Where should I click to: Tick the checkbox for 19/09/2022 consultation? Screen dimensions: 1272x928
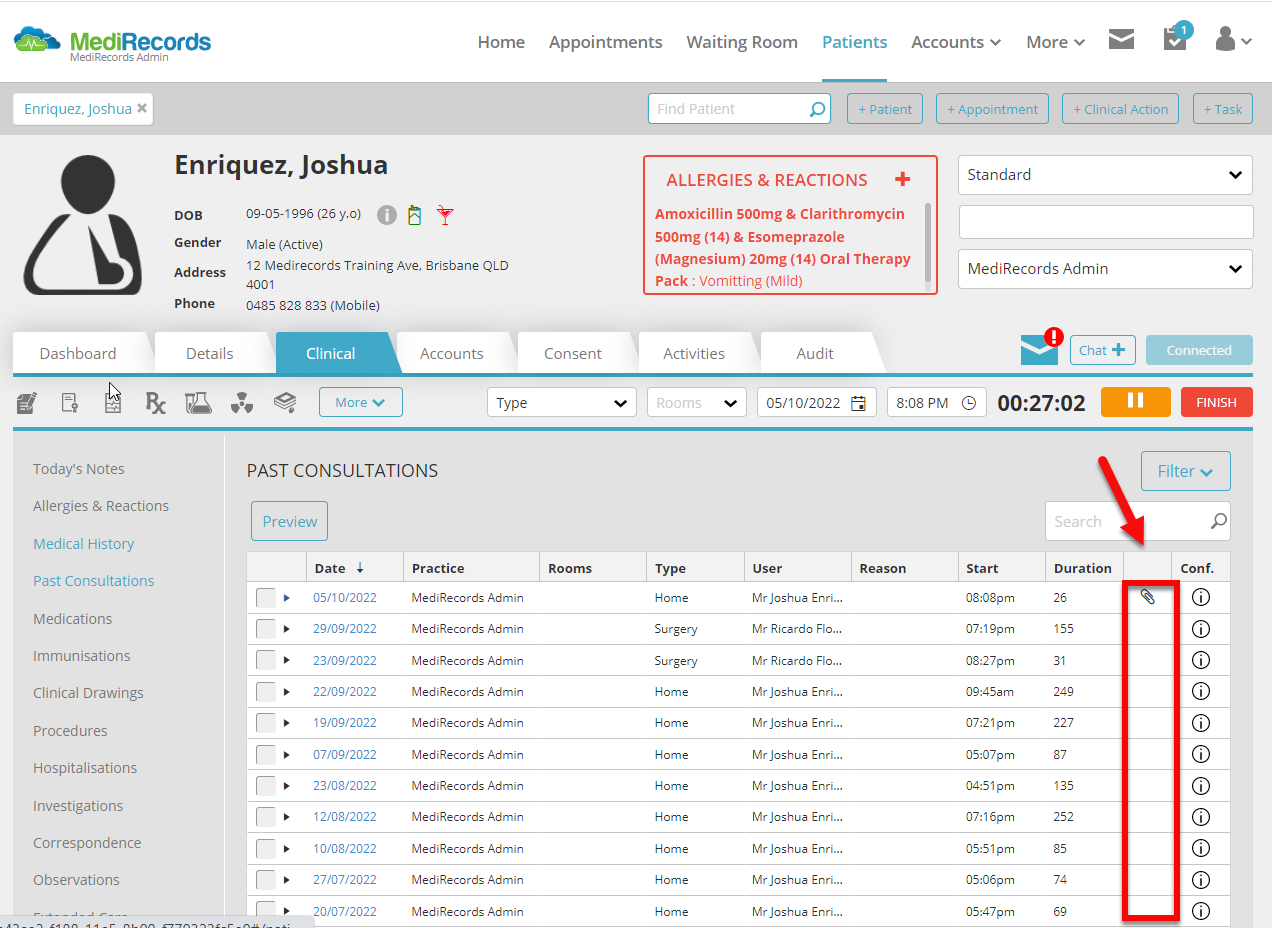pos(265,723)
